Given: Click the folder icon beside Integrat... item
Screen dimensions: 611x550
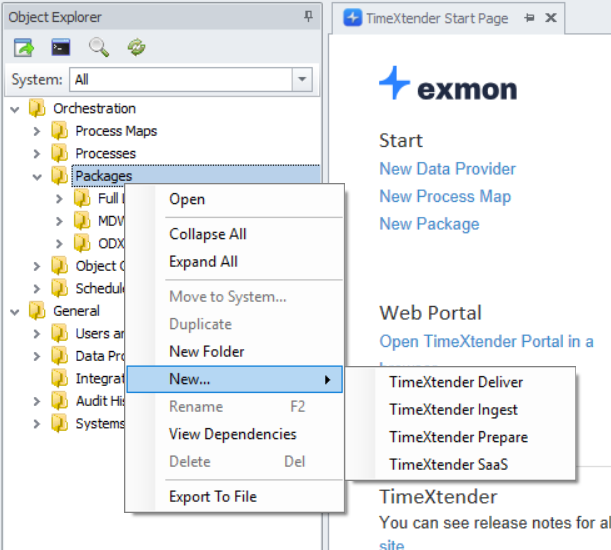Looking at the screenshot, I should pyautogui.click(x=59, y=378).
